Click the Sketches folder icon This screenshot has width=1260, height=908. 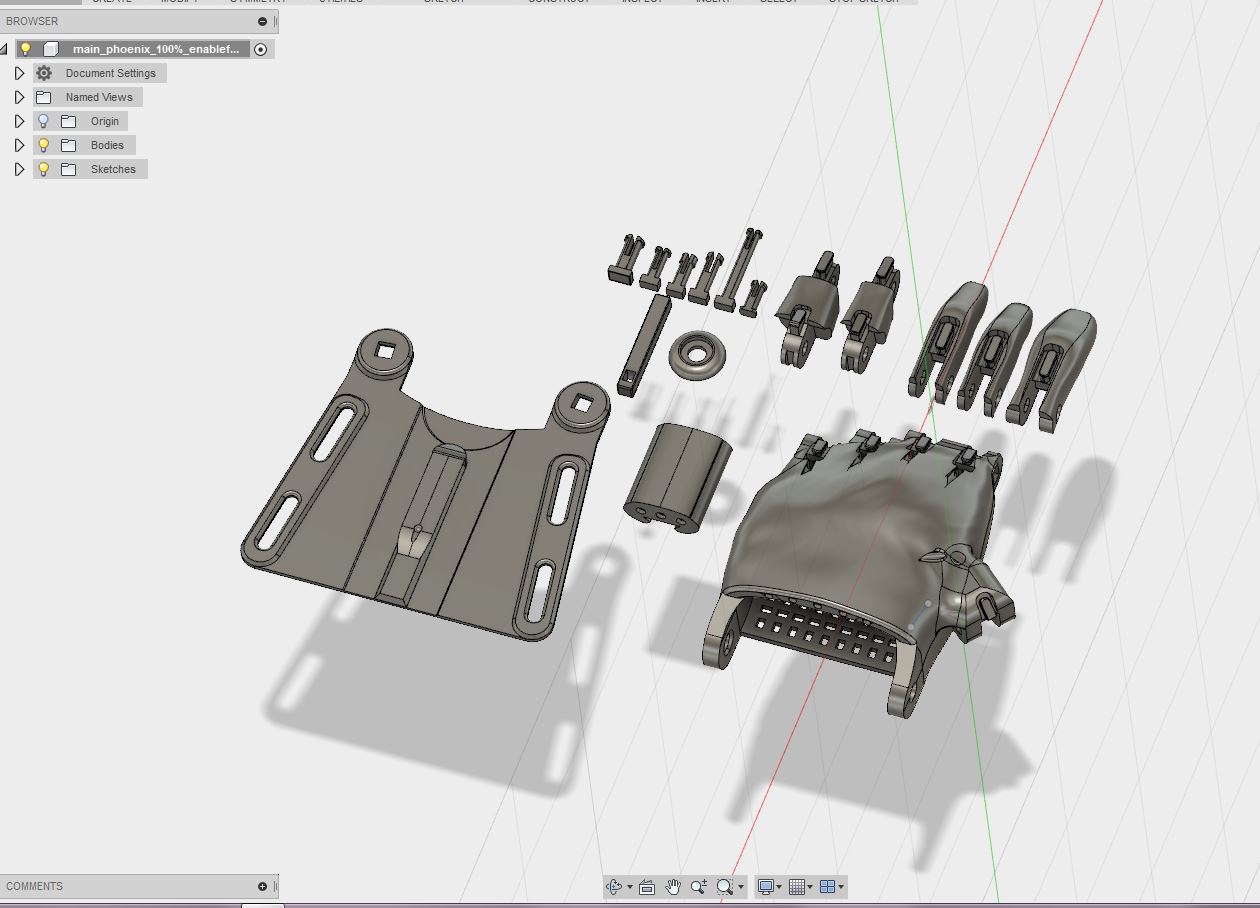pos(69,169)
